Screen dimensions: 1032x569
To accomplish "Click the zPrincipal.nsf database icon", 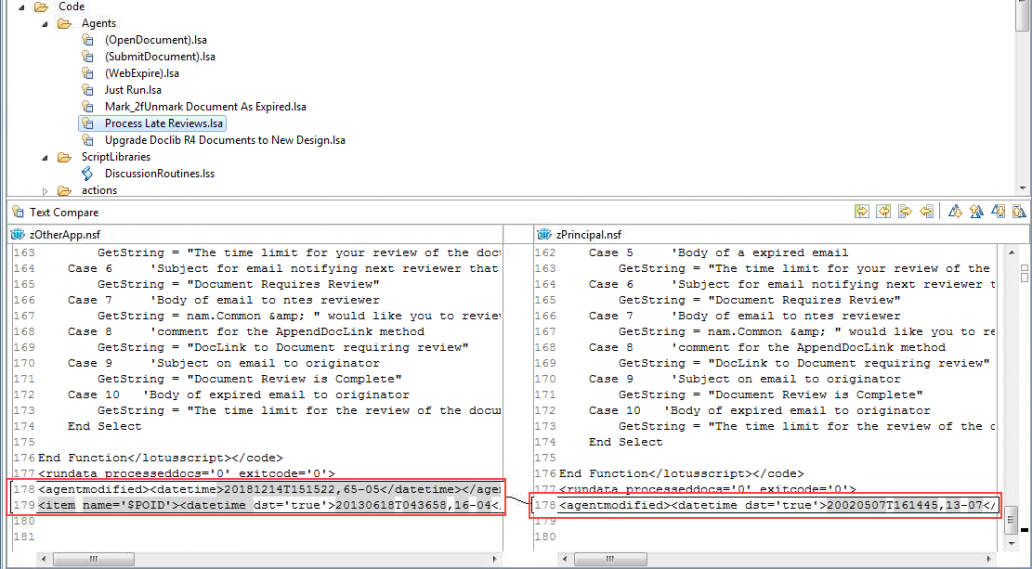I will tap(544, 234).
